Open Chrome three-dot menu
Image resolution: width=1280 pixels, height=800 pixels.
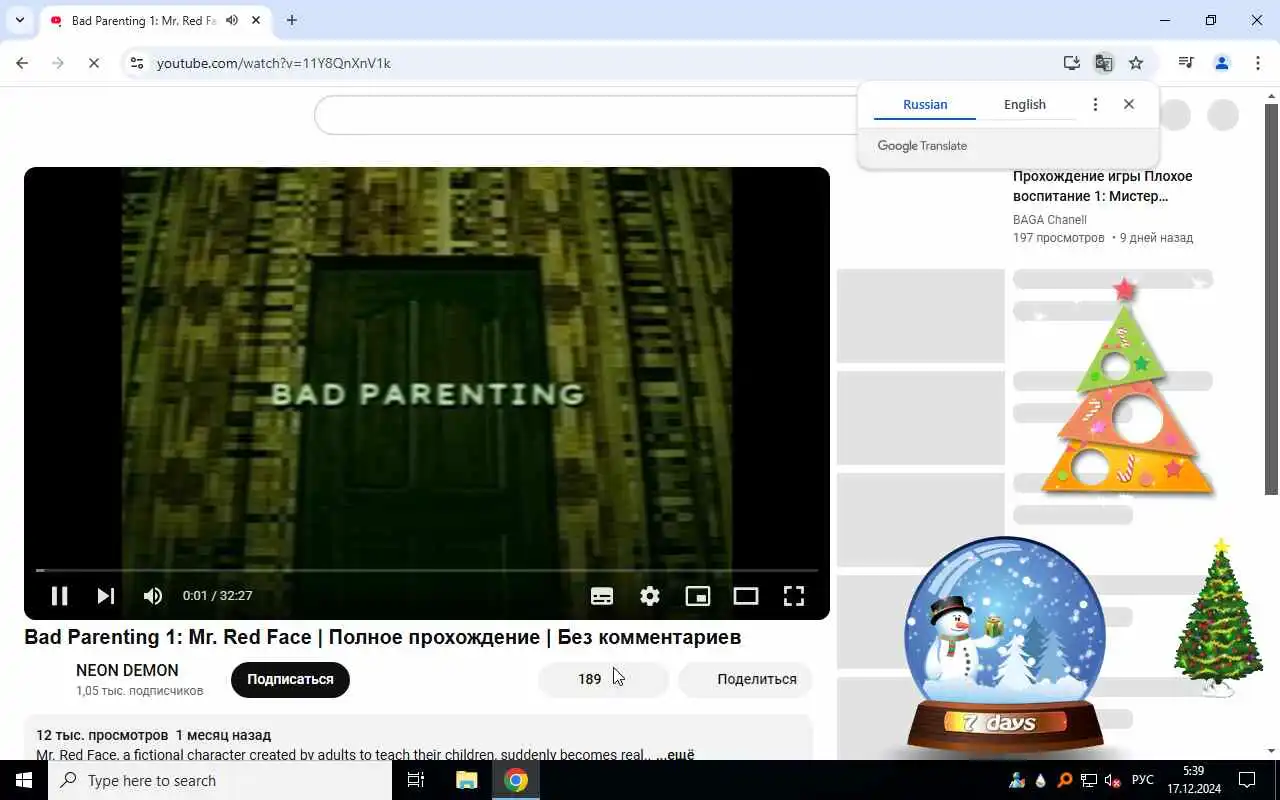(1258, 63)
